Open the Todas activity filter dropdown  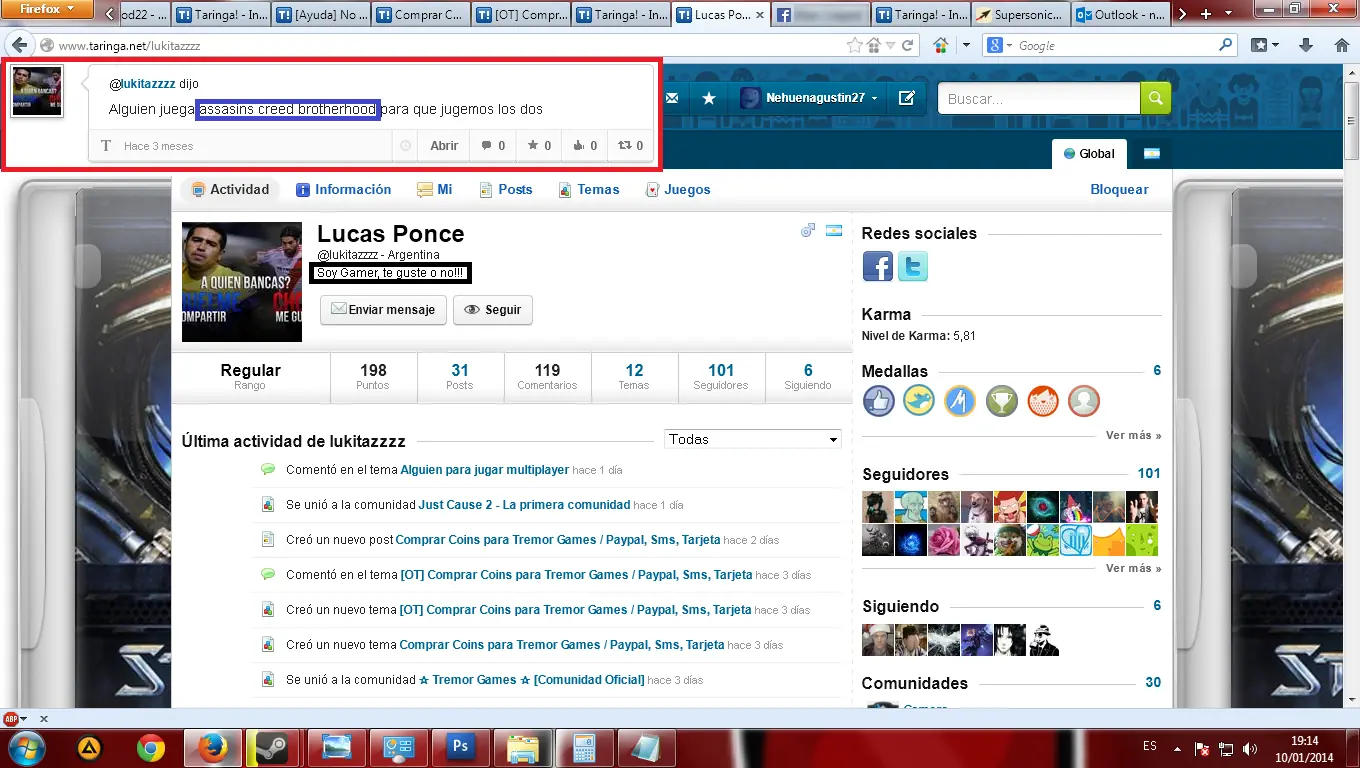click(x=753, y=439)
